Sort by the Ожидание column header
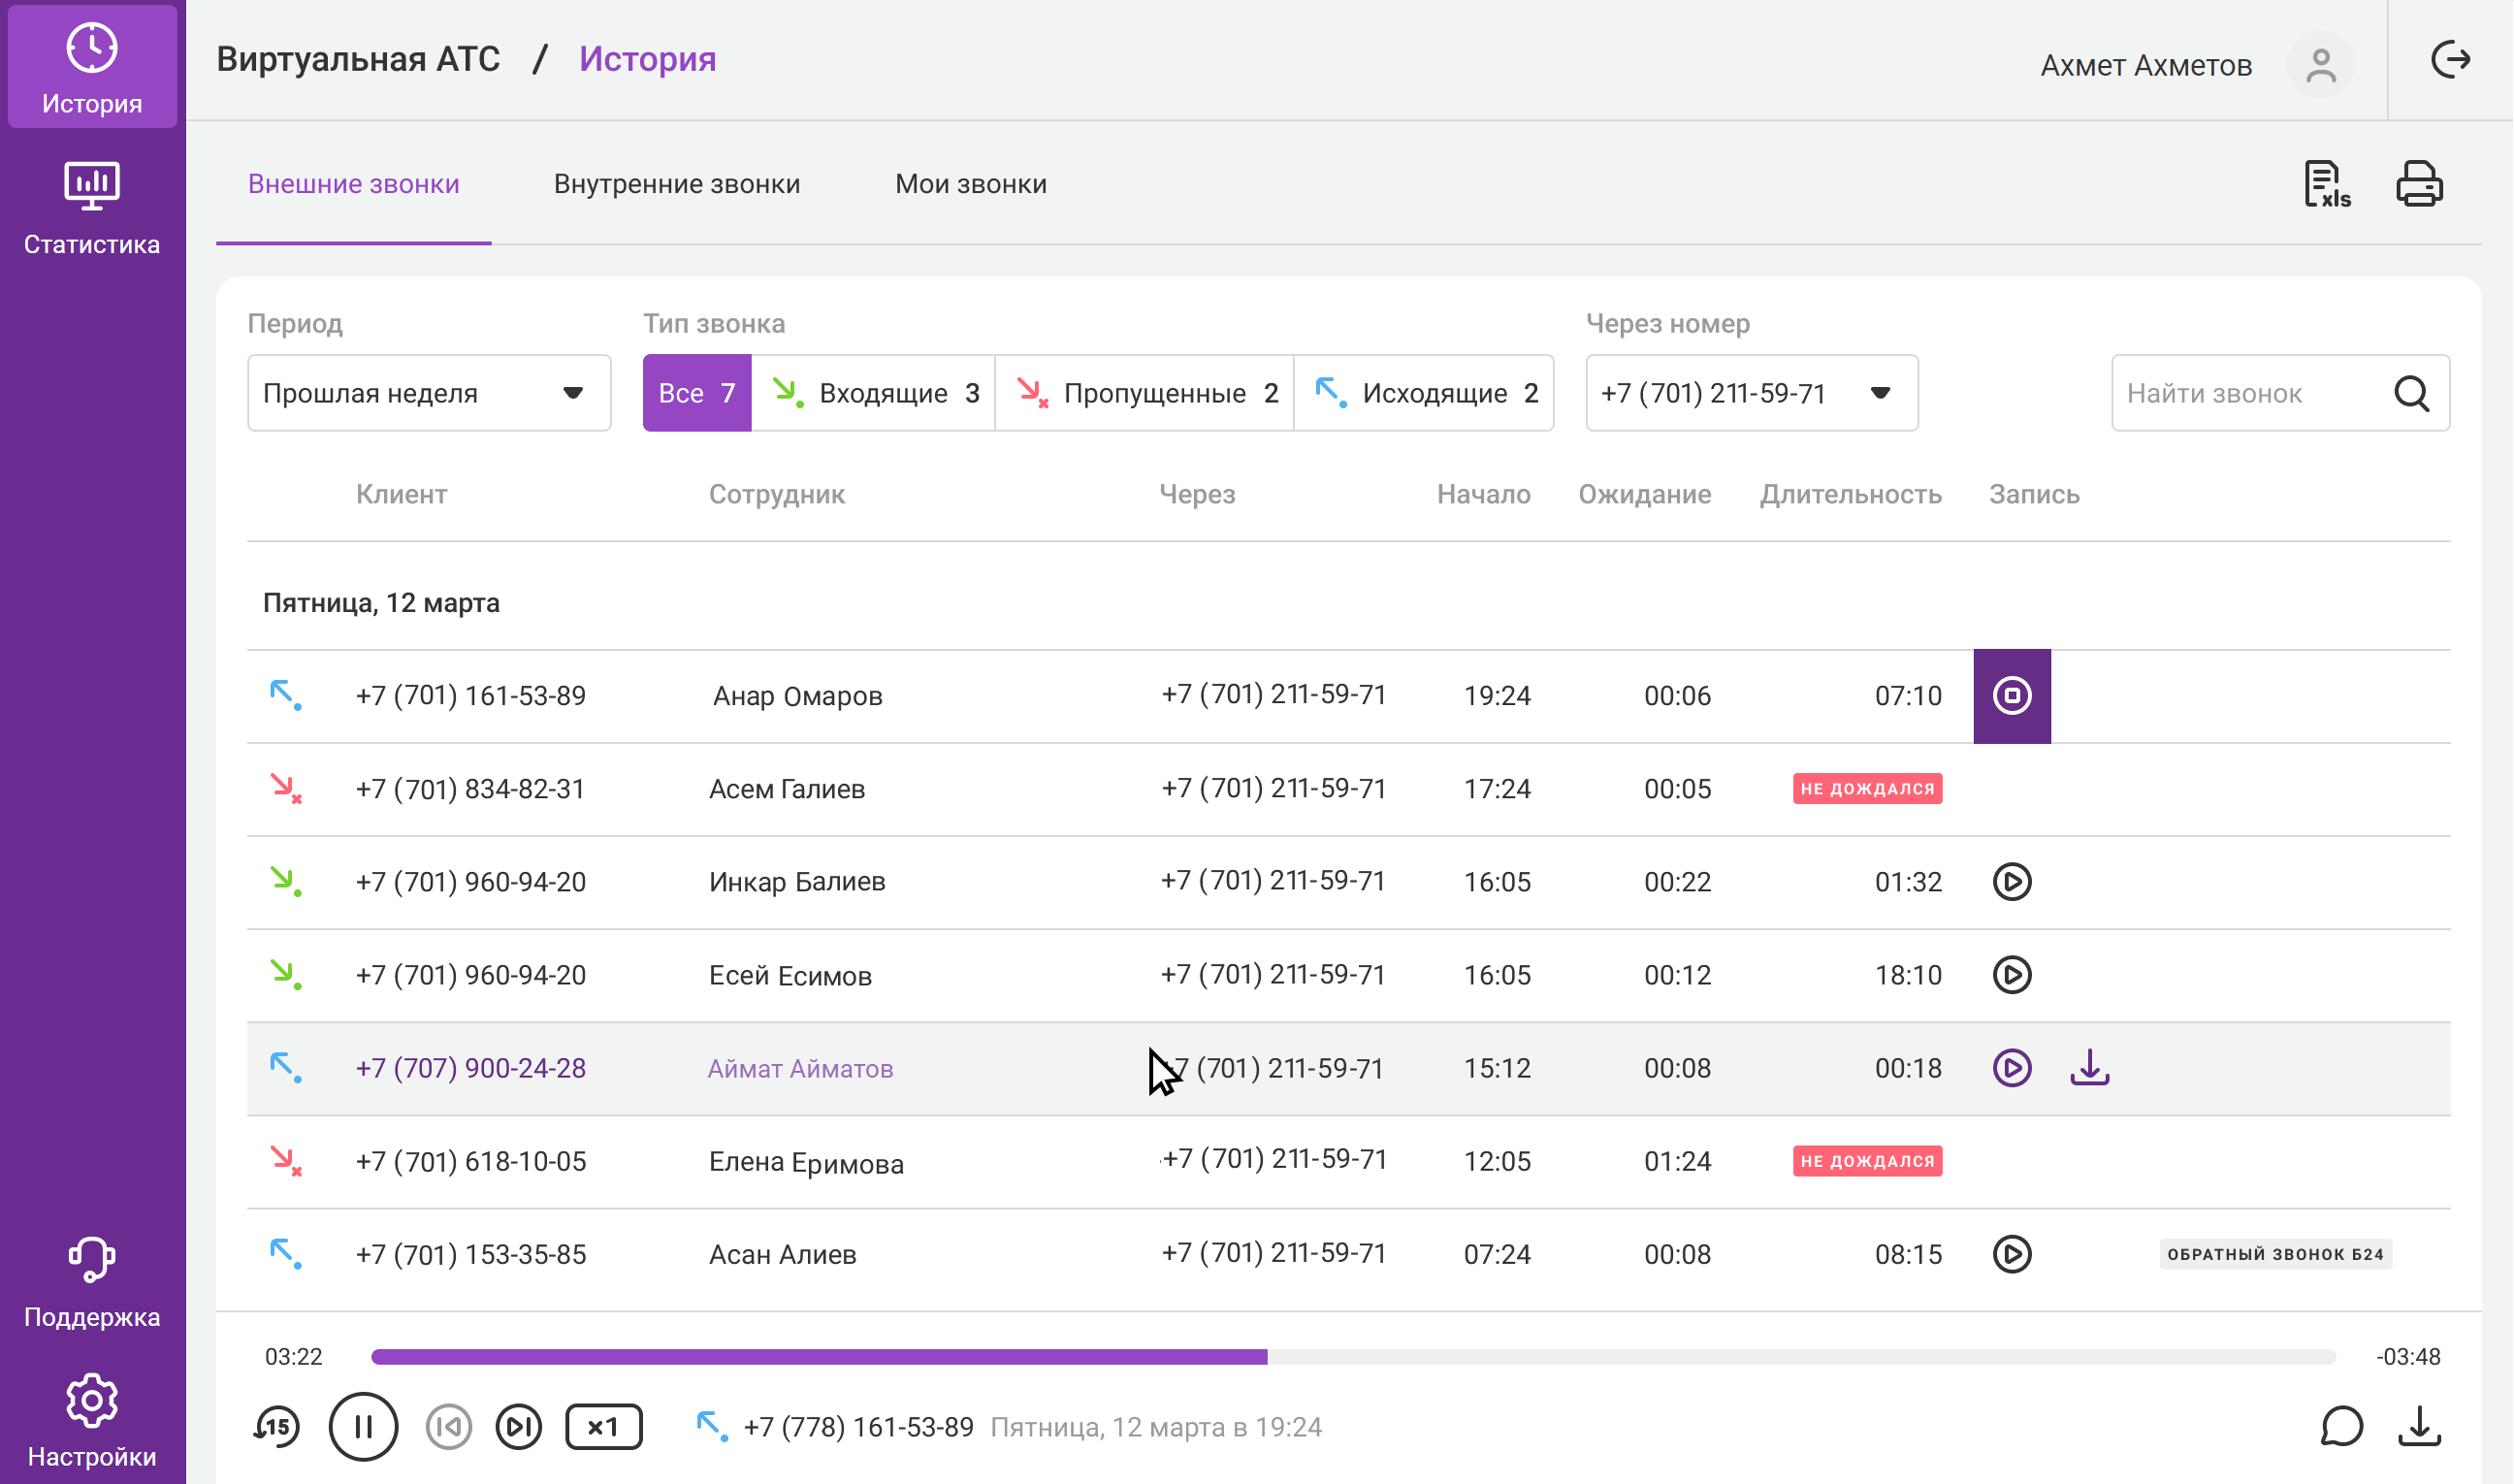 (x=1645, y=494)
